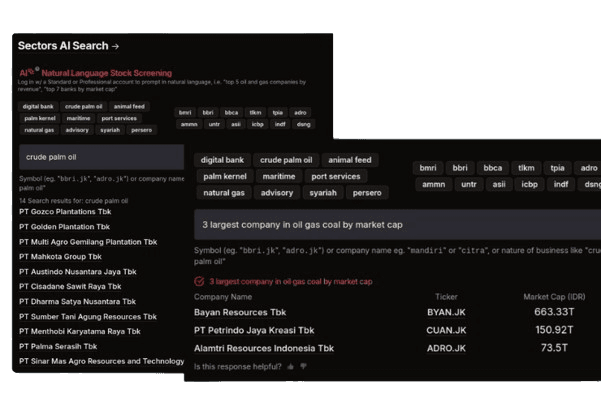Open PT Austindo Nusantara Jaya Tbk result
This screenshot has height=415, width=601.
pos(78,272)
